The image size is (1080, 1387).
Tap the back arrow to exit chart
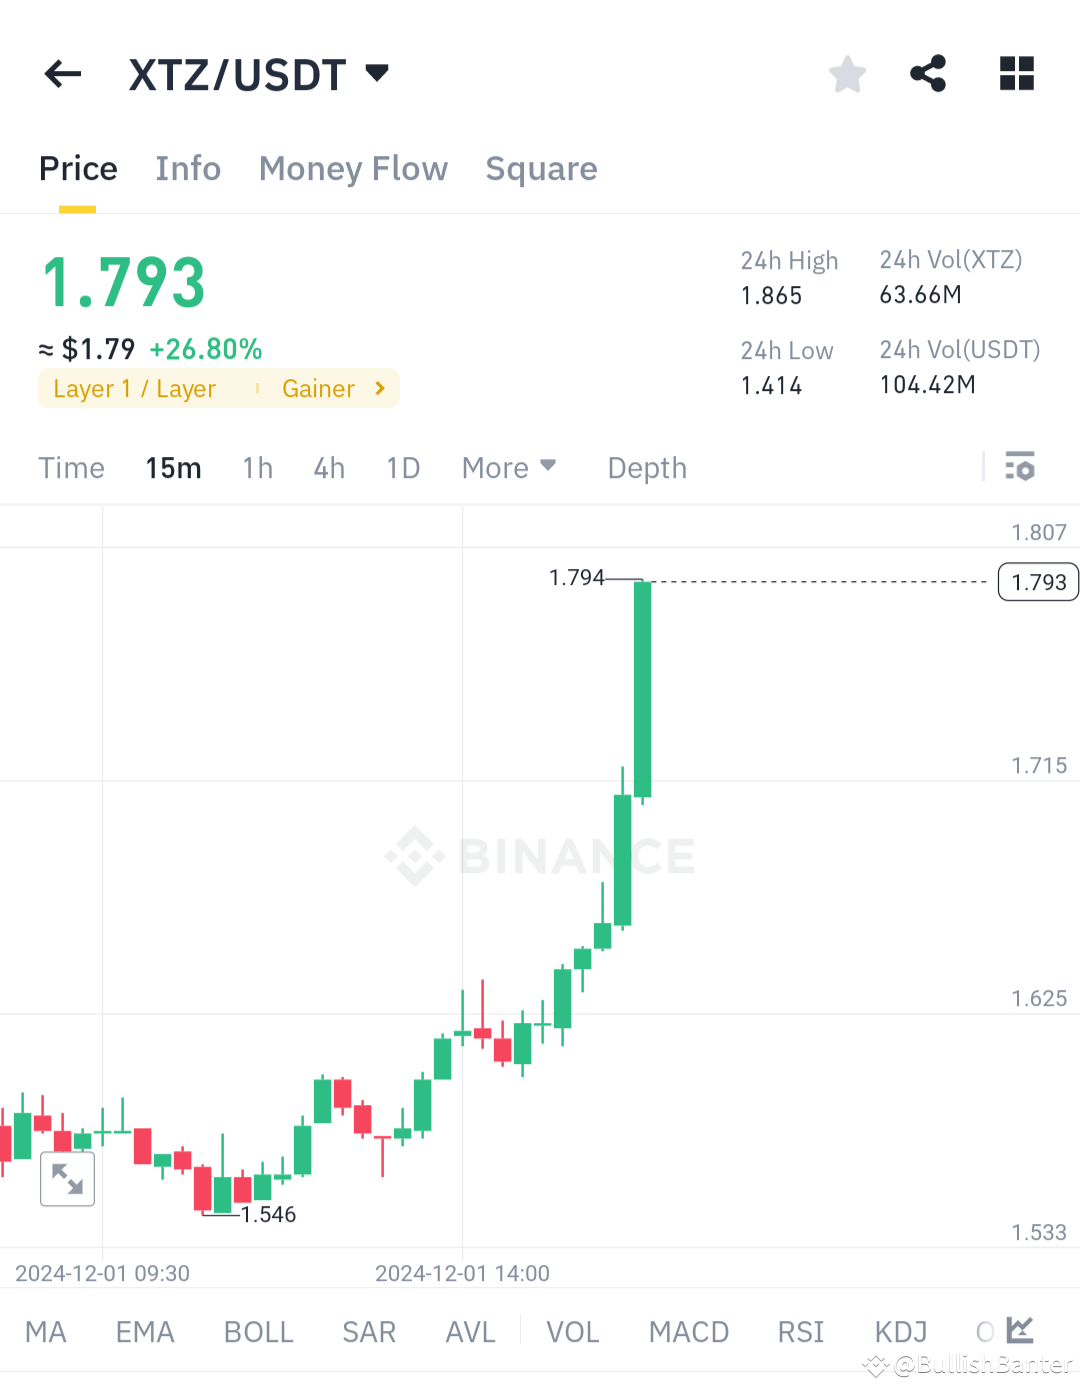coord(62,73)
